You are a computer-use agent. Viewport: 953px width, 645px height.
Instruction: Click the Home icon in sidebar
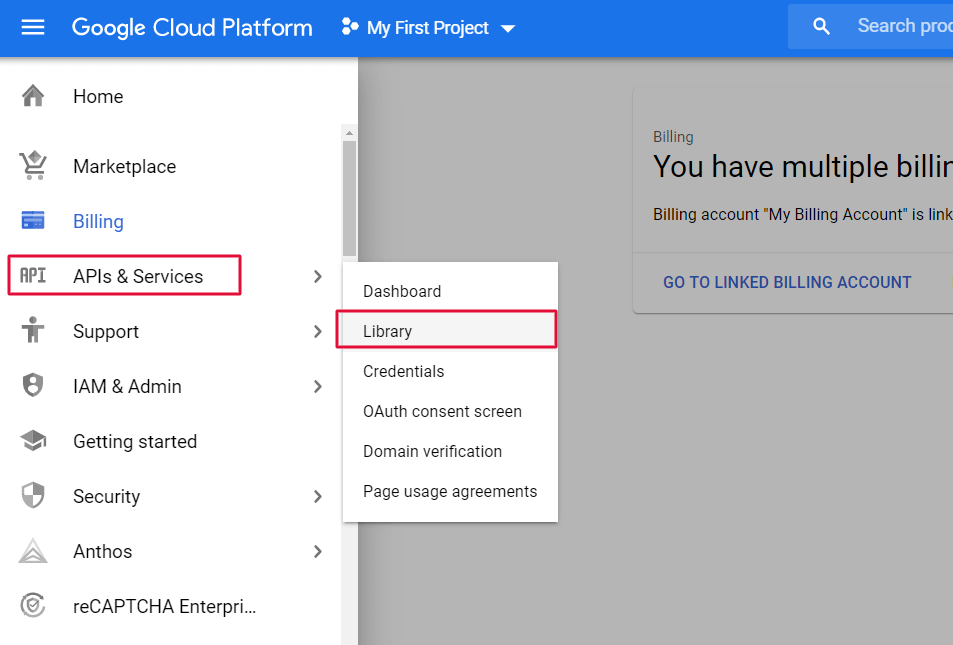coord(33,96)
